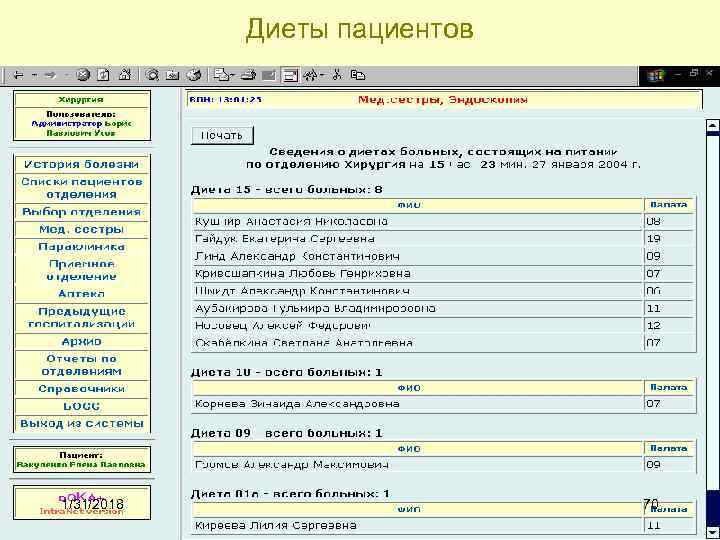The image size is (720, 540).
Task: Click Выход из системы to log out
Action: [81, 423]
